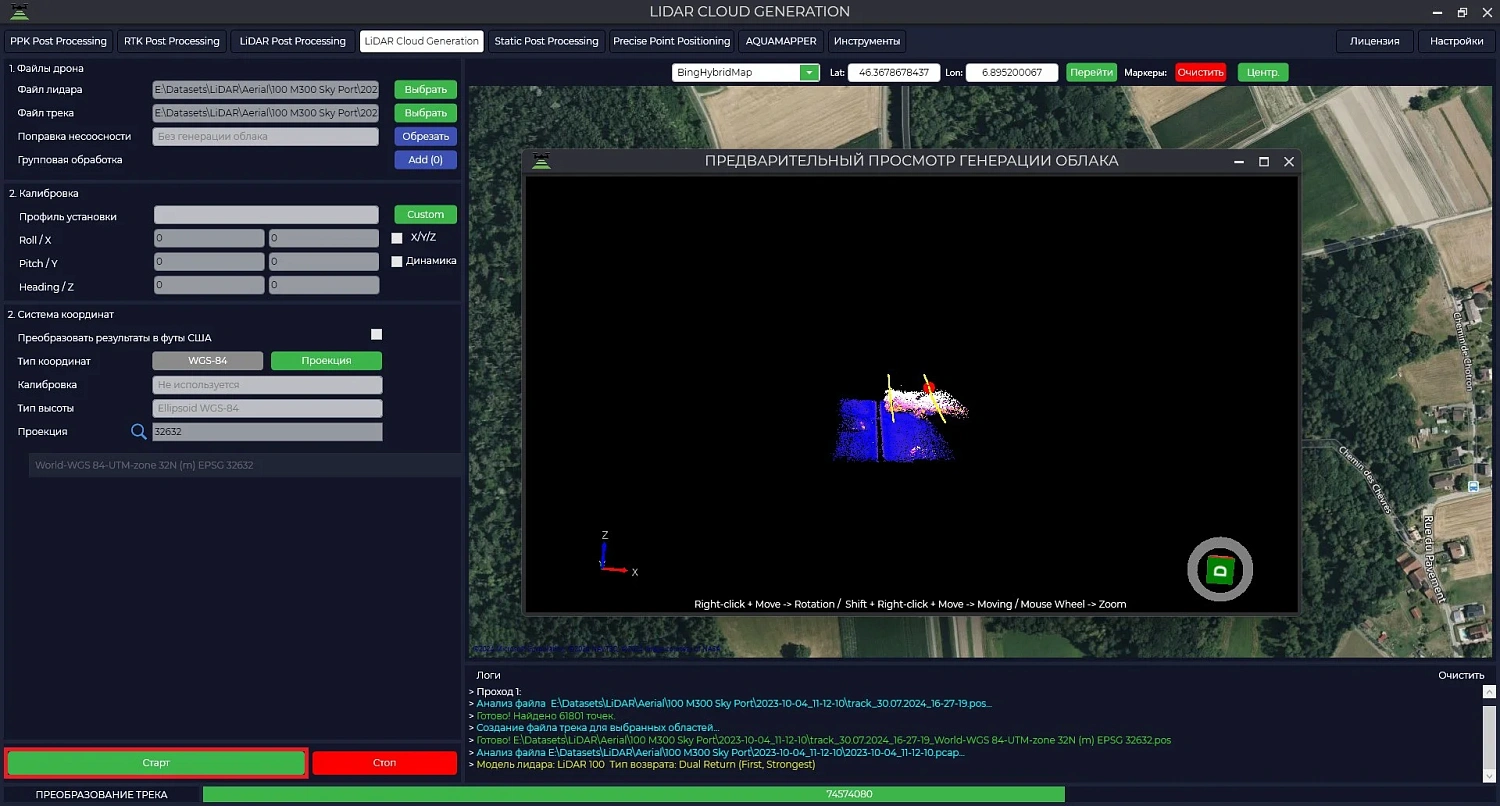Open the Тип высоты Ellipsoid WGS-84 selector
The width and height of the screenshot is (1500, 806).
[266, 408]
